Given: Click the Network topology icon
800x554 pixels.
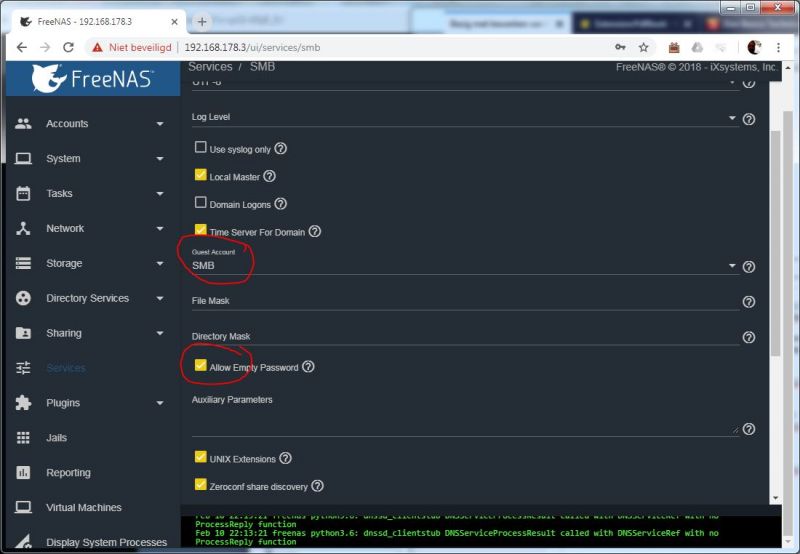Looking at the screenshot, I should [x=23, y=229].
